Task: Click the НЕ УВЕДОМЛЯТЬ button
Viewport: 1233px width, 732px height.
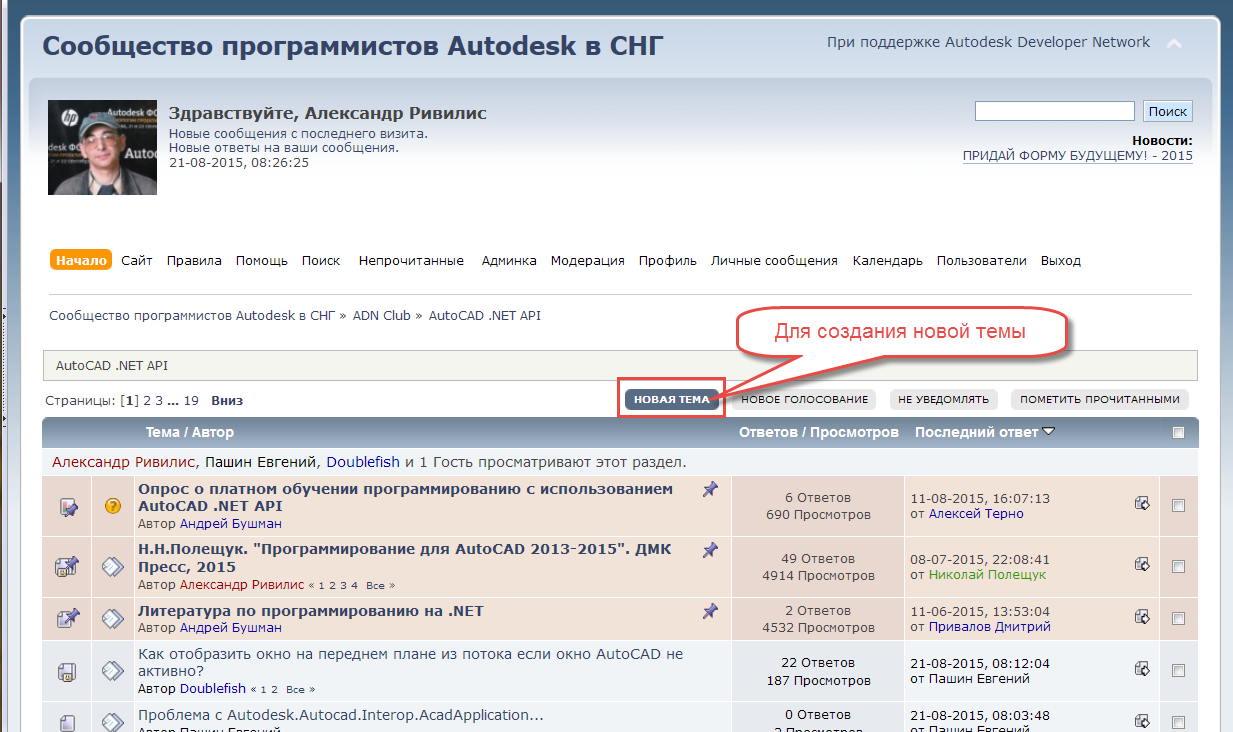Action: (943, 400)
